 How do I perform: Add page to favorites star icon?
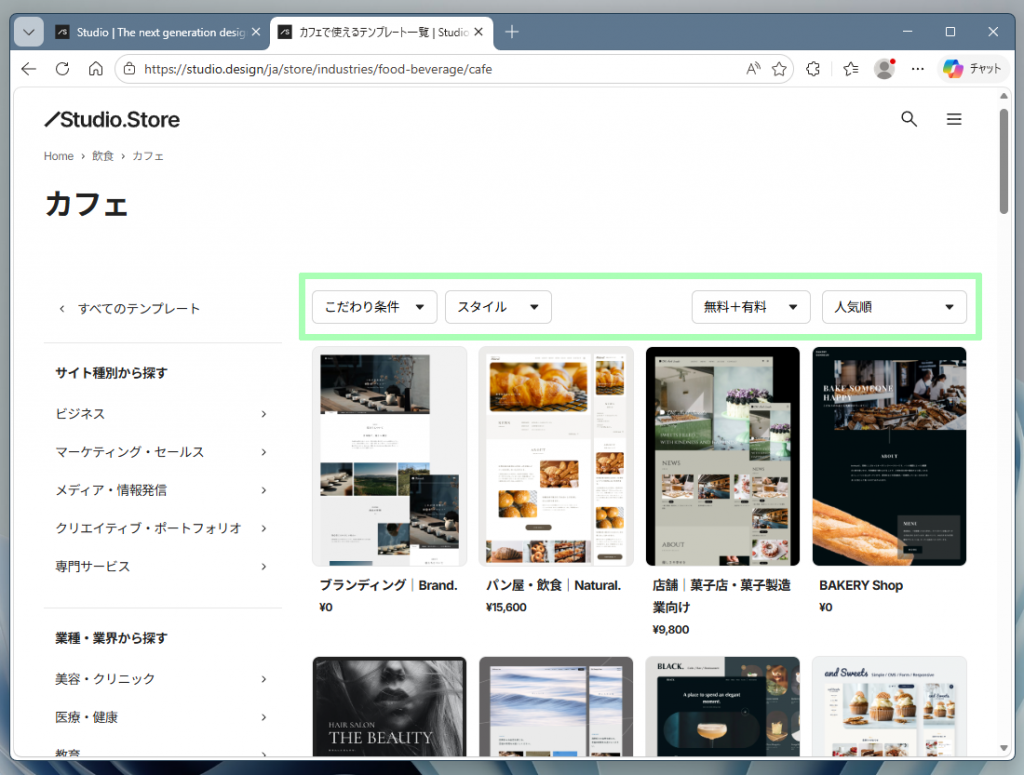coord(778,69)
